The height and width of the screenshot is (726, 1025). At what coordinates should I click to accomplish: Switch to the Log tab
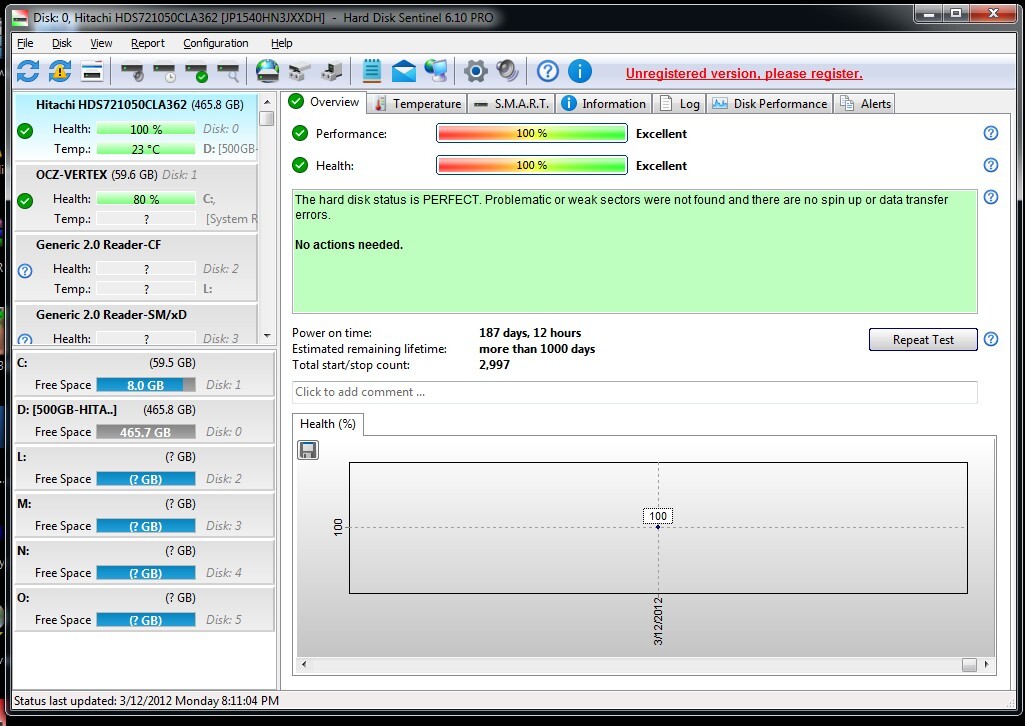(679, 104)
